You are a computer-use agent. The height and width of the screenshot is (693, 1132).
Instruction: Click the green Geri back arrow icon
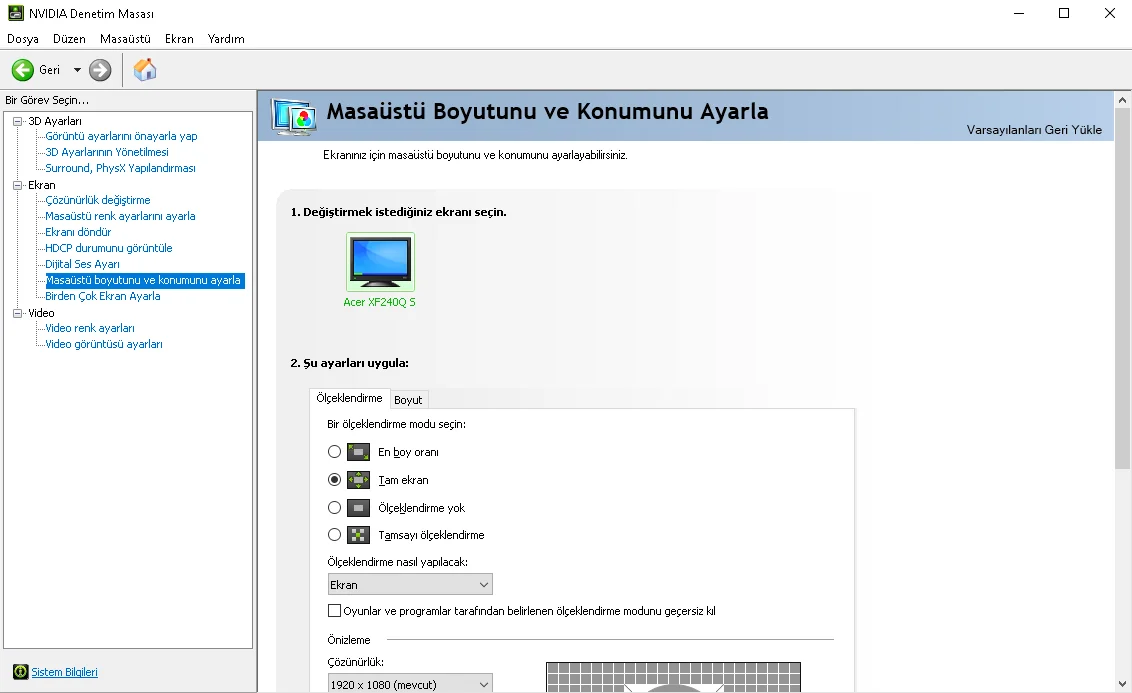[22, 70]
